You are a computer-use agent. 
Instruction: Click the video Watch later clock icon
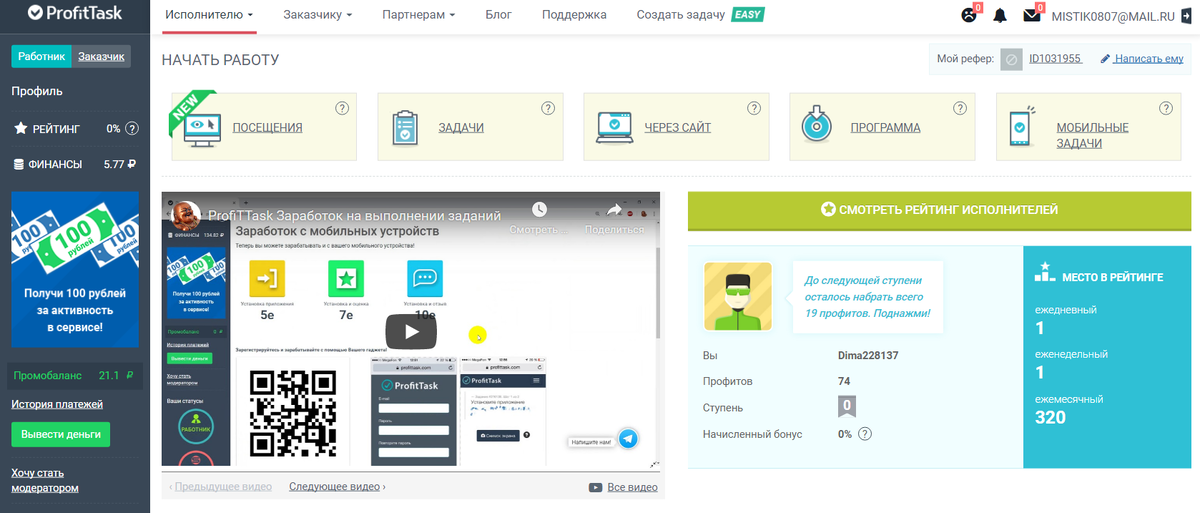[x=539, y=210]
